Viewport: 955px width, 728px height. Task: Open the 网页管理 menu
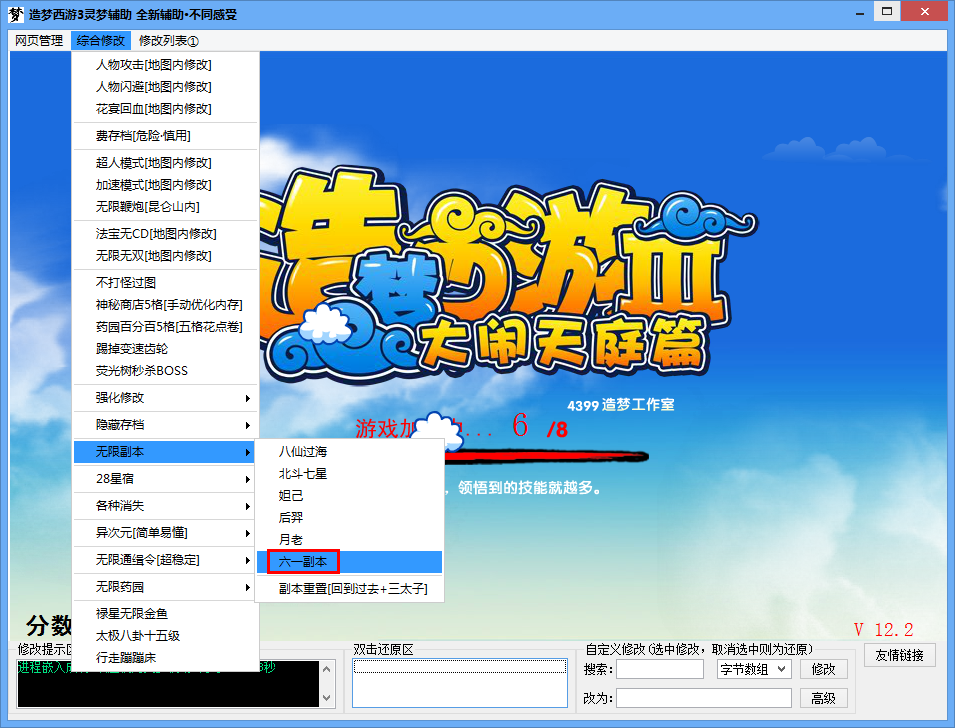coord(39,41)
